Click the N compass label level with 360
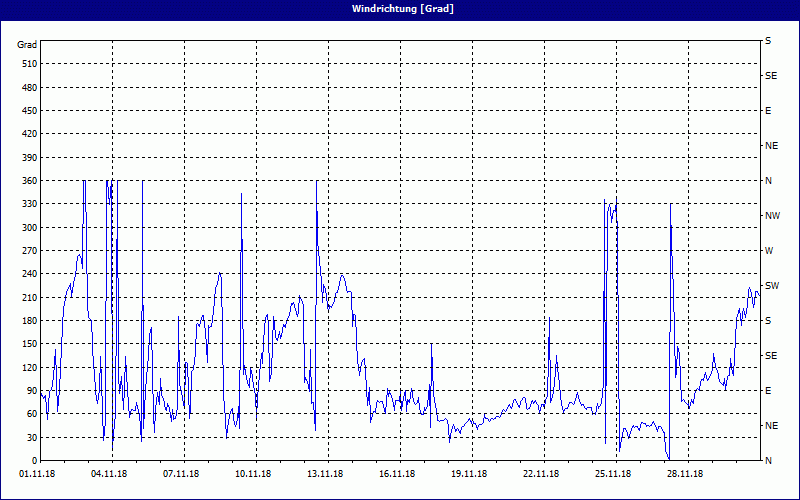This screenshot has width=800, height=500. point(768,181)
